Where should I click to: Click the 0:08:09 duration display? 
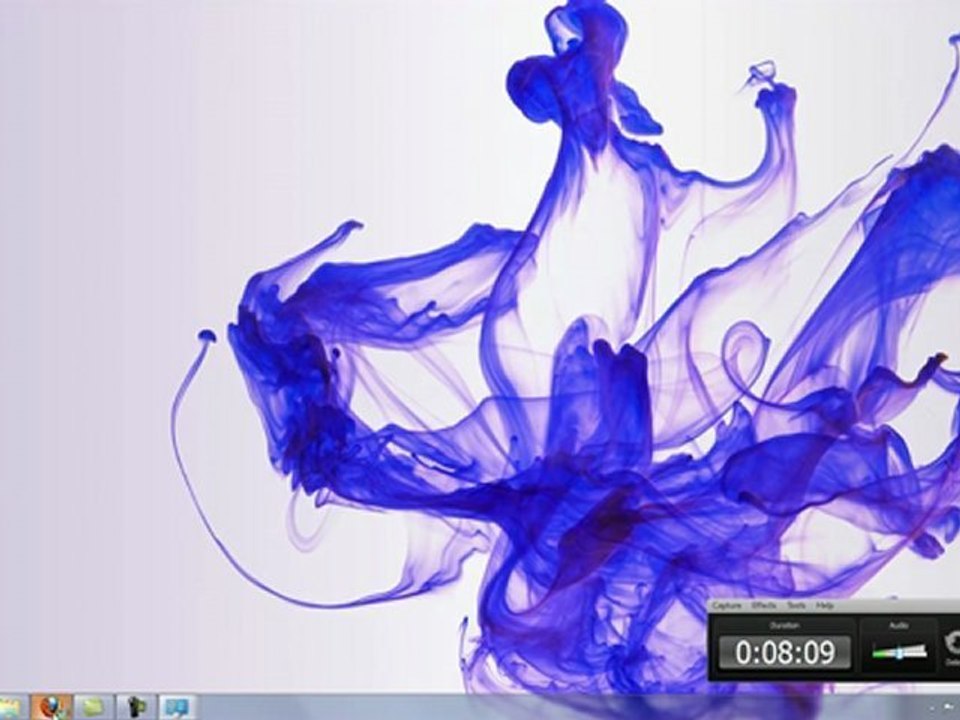click(785, 652)
